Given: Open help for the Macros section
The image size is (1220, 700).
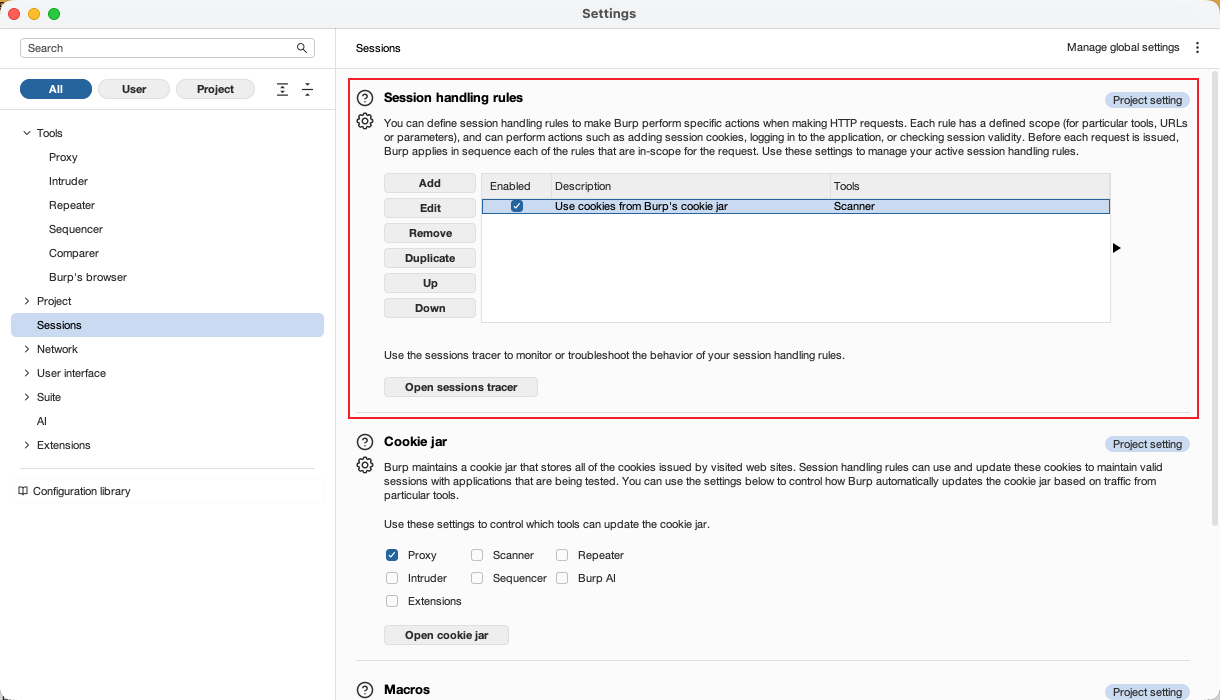Looking at the screenshot, I should 365,690.
